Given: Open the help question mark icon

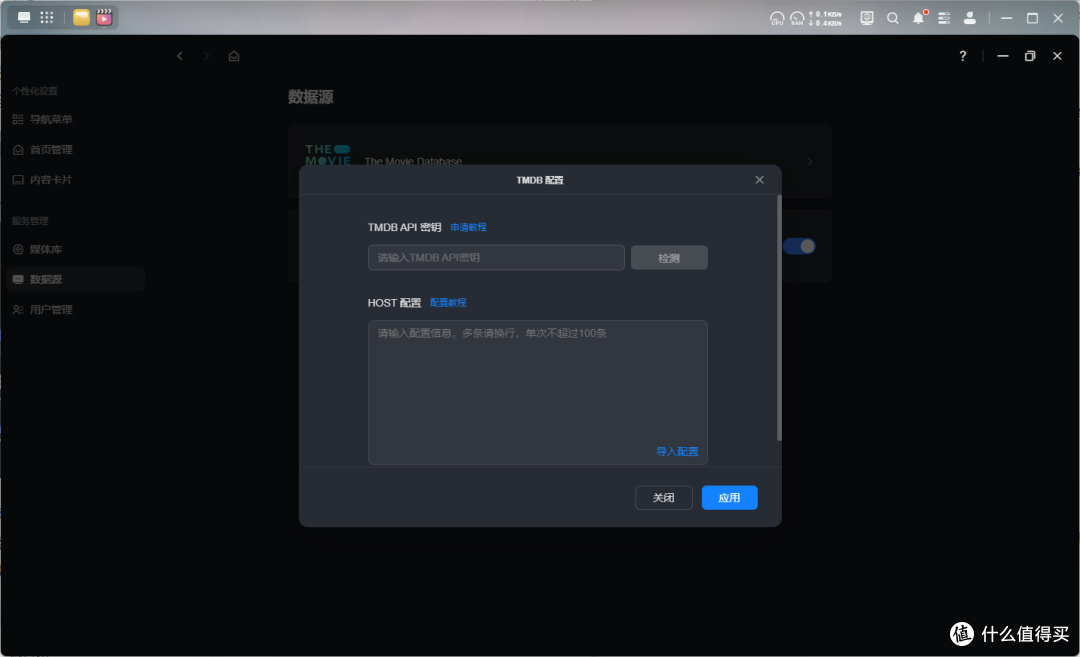Looking at the screenshot, I should coord(963,56).
